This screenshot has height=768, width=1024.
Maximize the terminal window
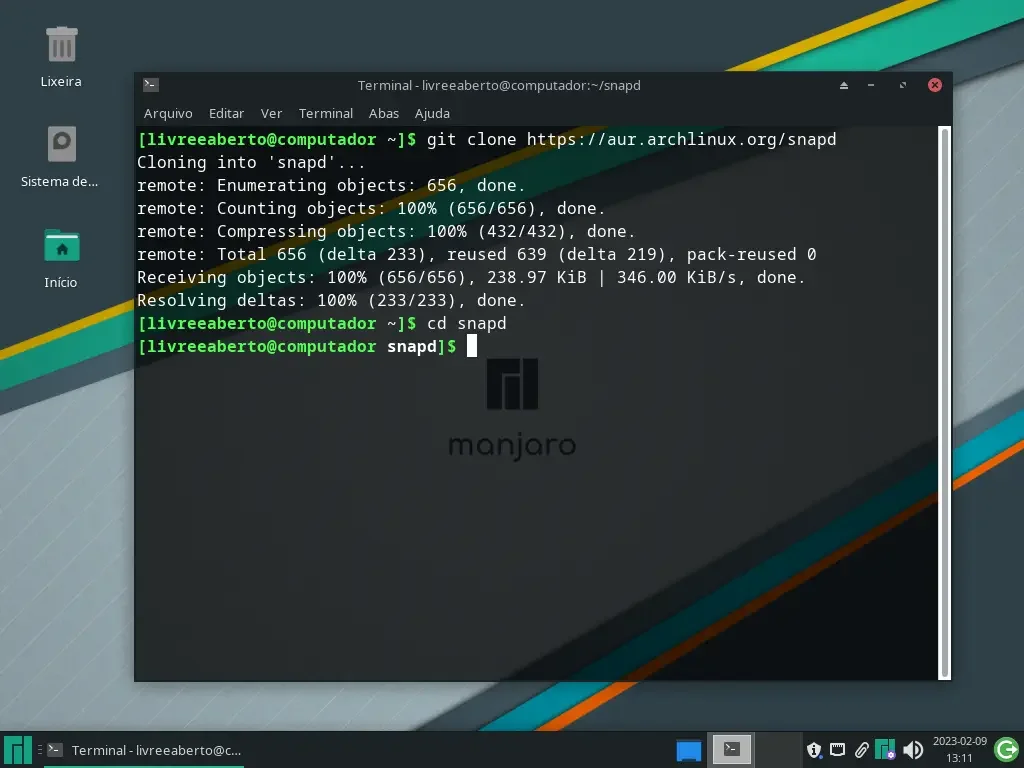pos(903,85)
